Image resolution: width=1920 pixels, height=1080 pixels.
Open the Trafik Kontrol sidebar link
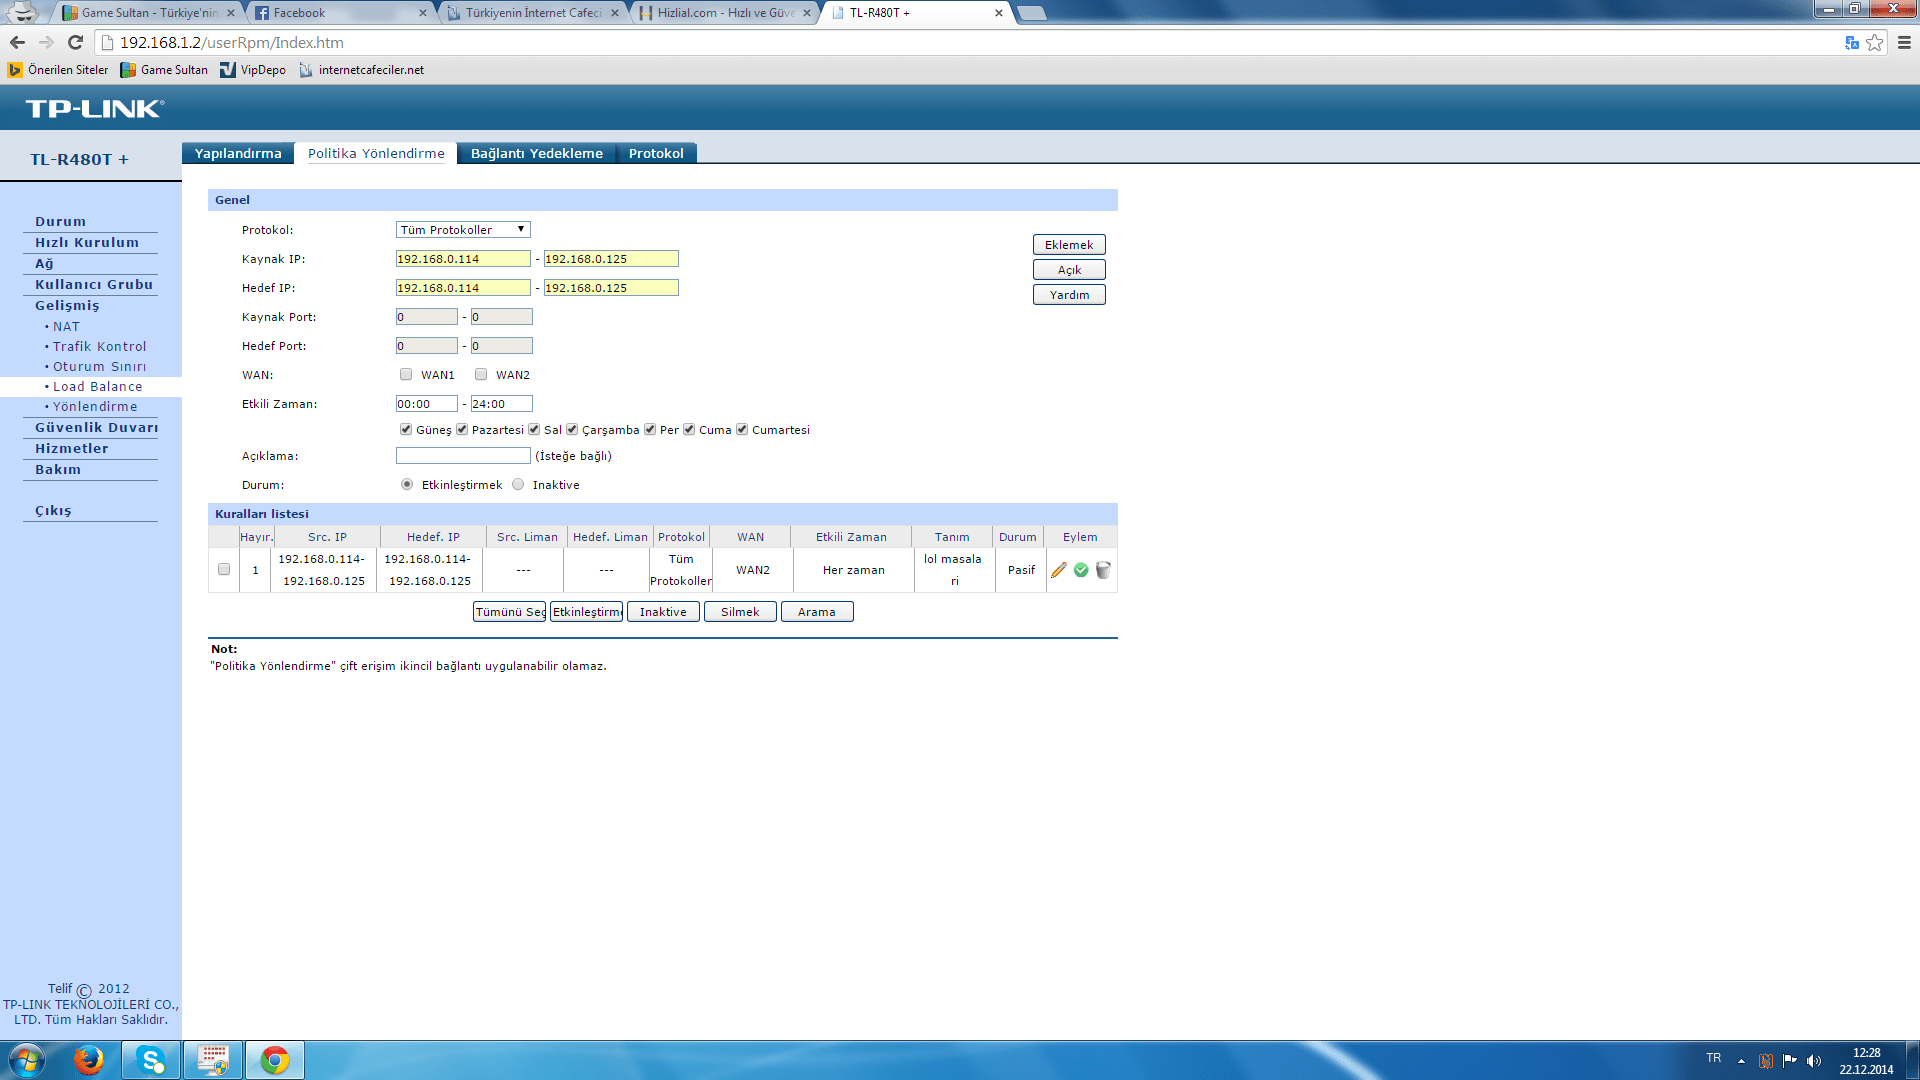(99, 346)
